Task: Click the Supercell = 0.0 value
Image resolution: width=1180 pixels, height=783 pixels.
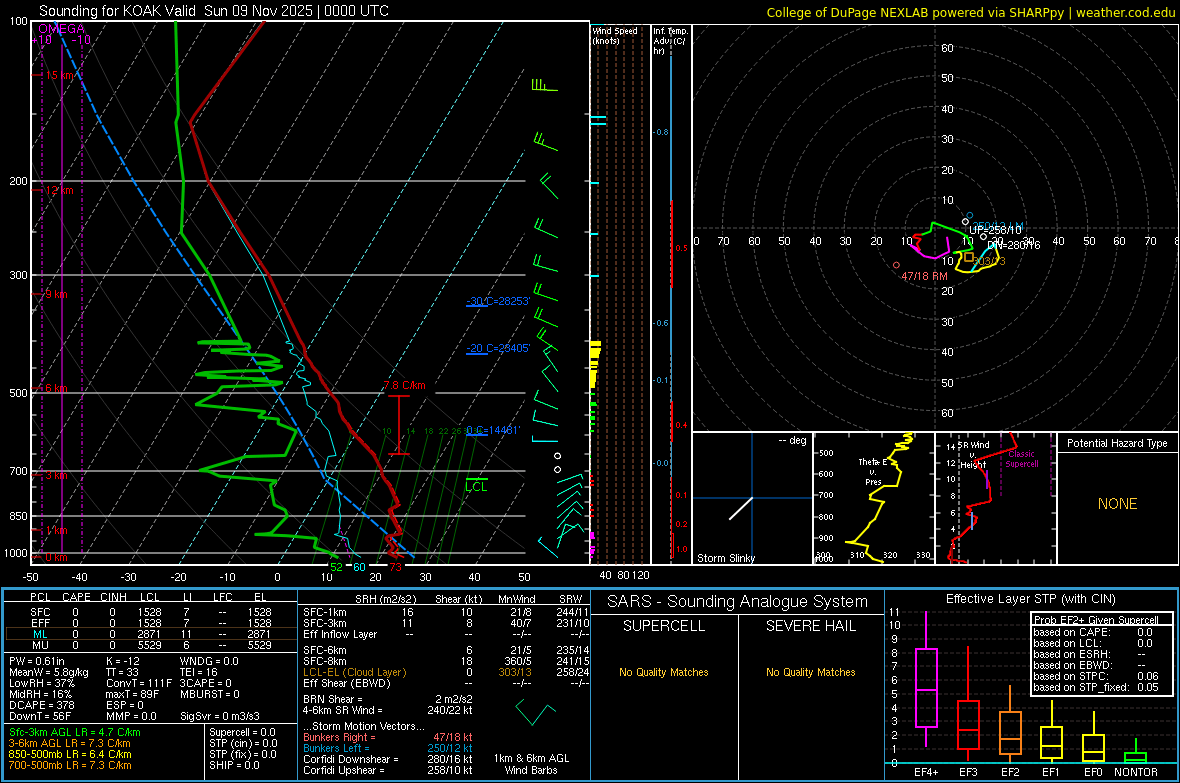Action: 242,732
